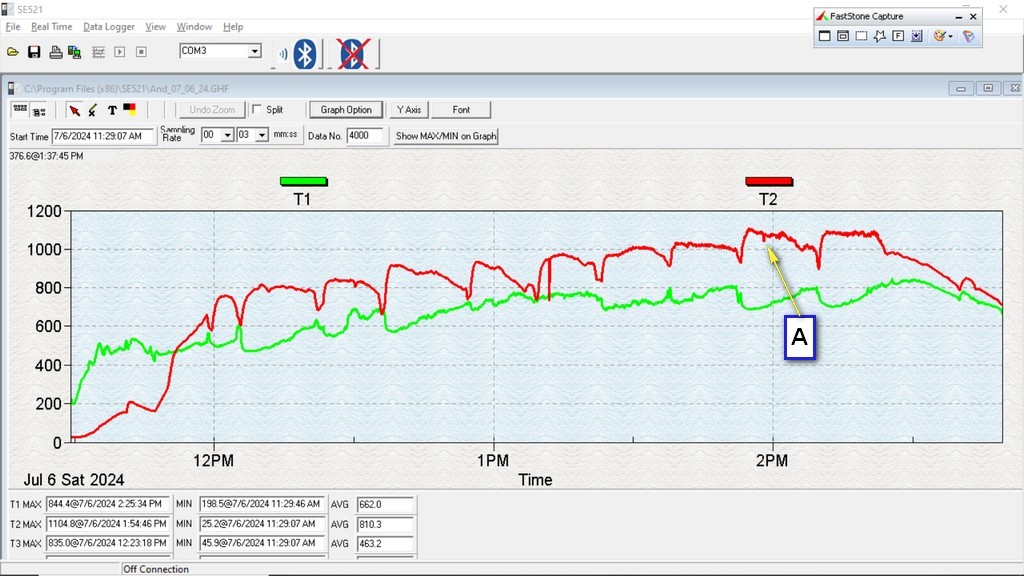Click the open file folder icon
This screenshot has height=576, width=1024.
(13, 52)
